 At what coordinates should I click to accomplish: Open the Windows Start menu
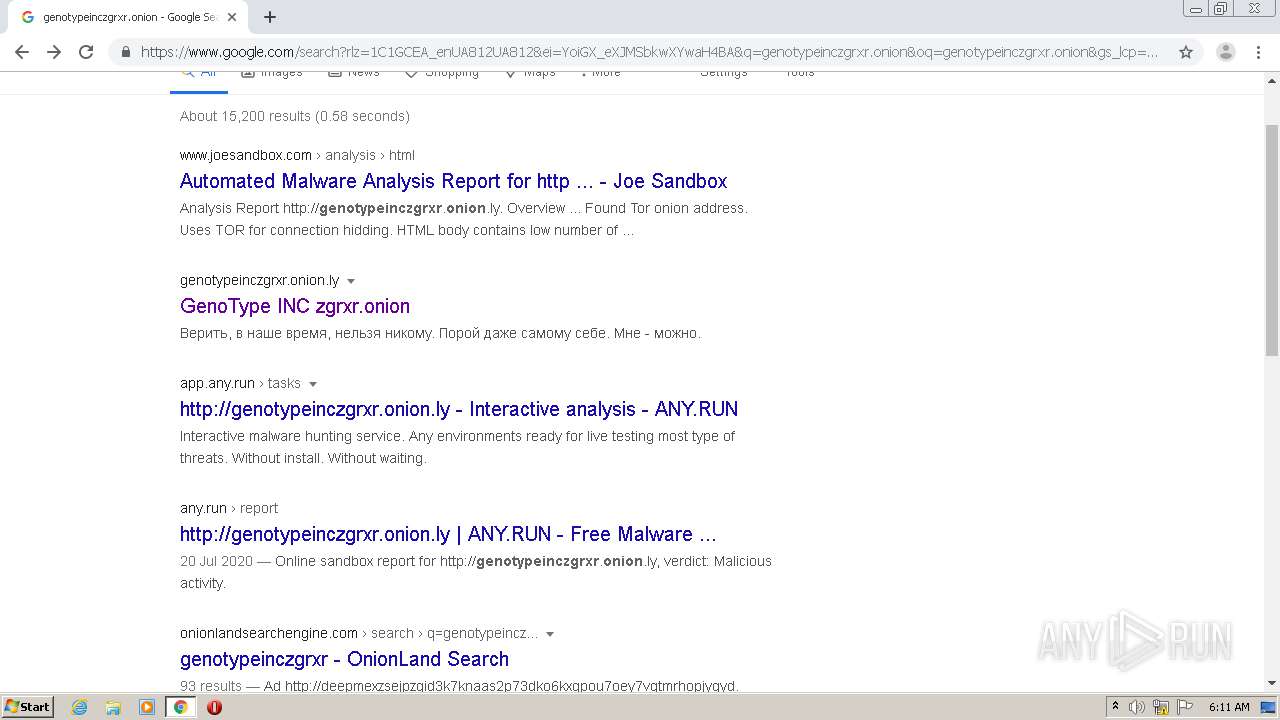(x=28, y=706)
